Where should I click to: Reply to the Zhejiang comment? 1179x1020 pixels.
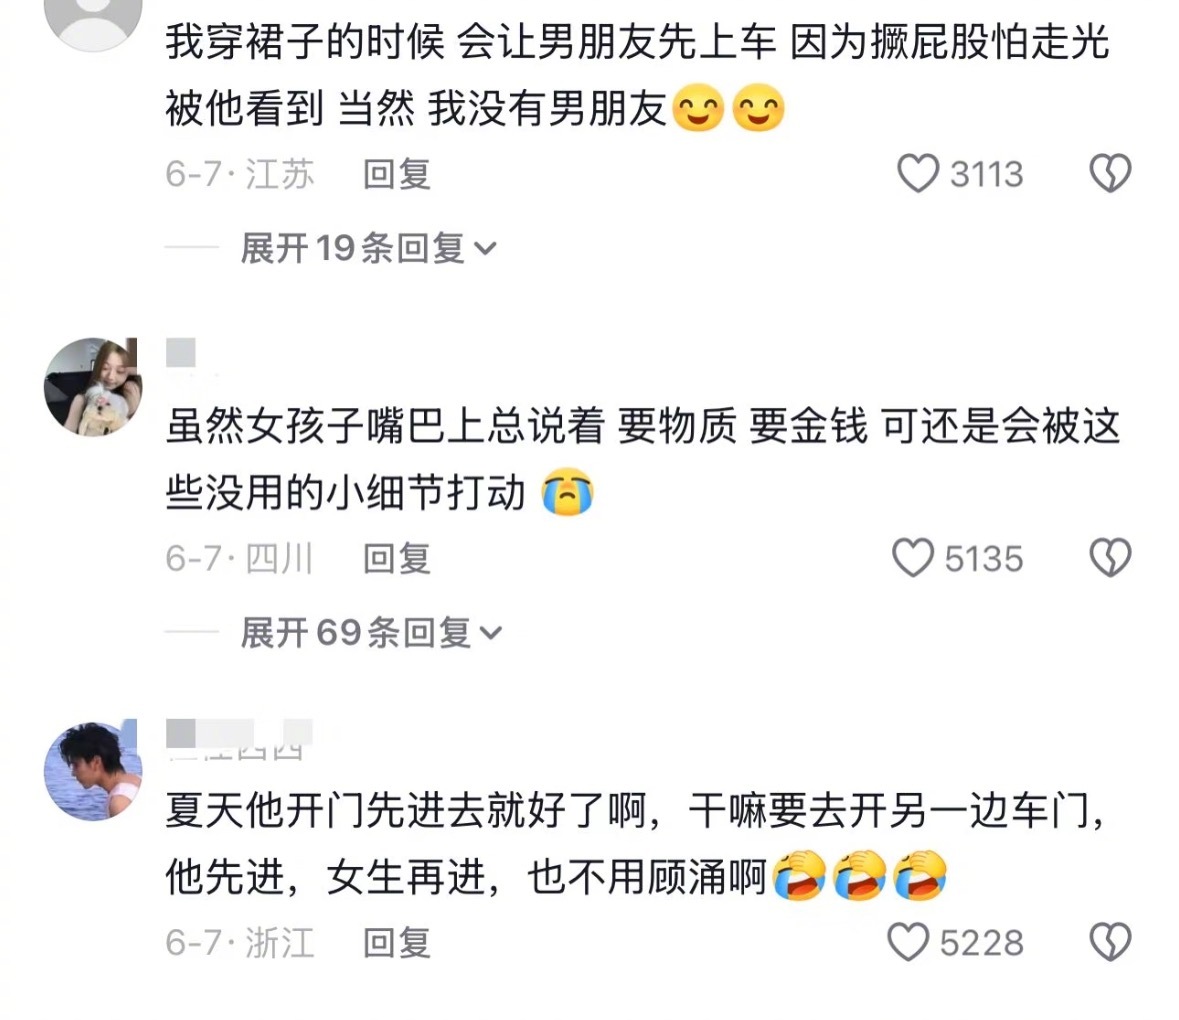point(397,943)
